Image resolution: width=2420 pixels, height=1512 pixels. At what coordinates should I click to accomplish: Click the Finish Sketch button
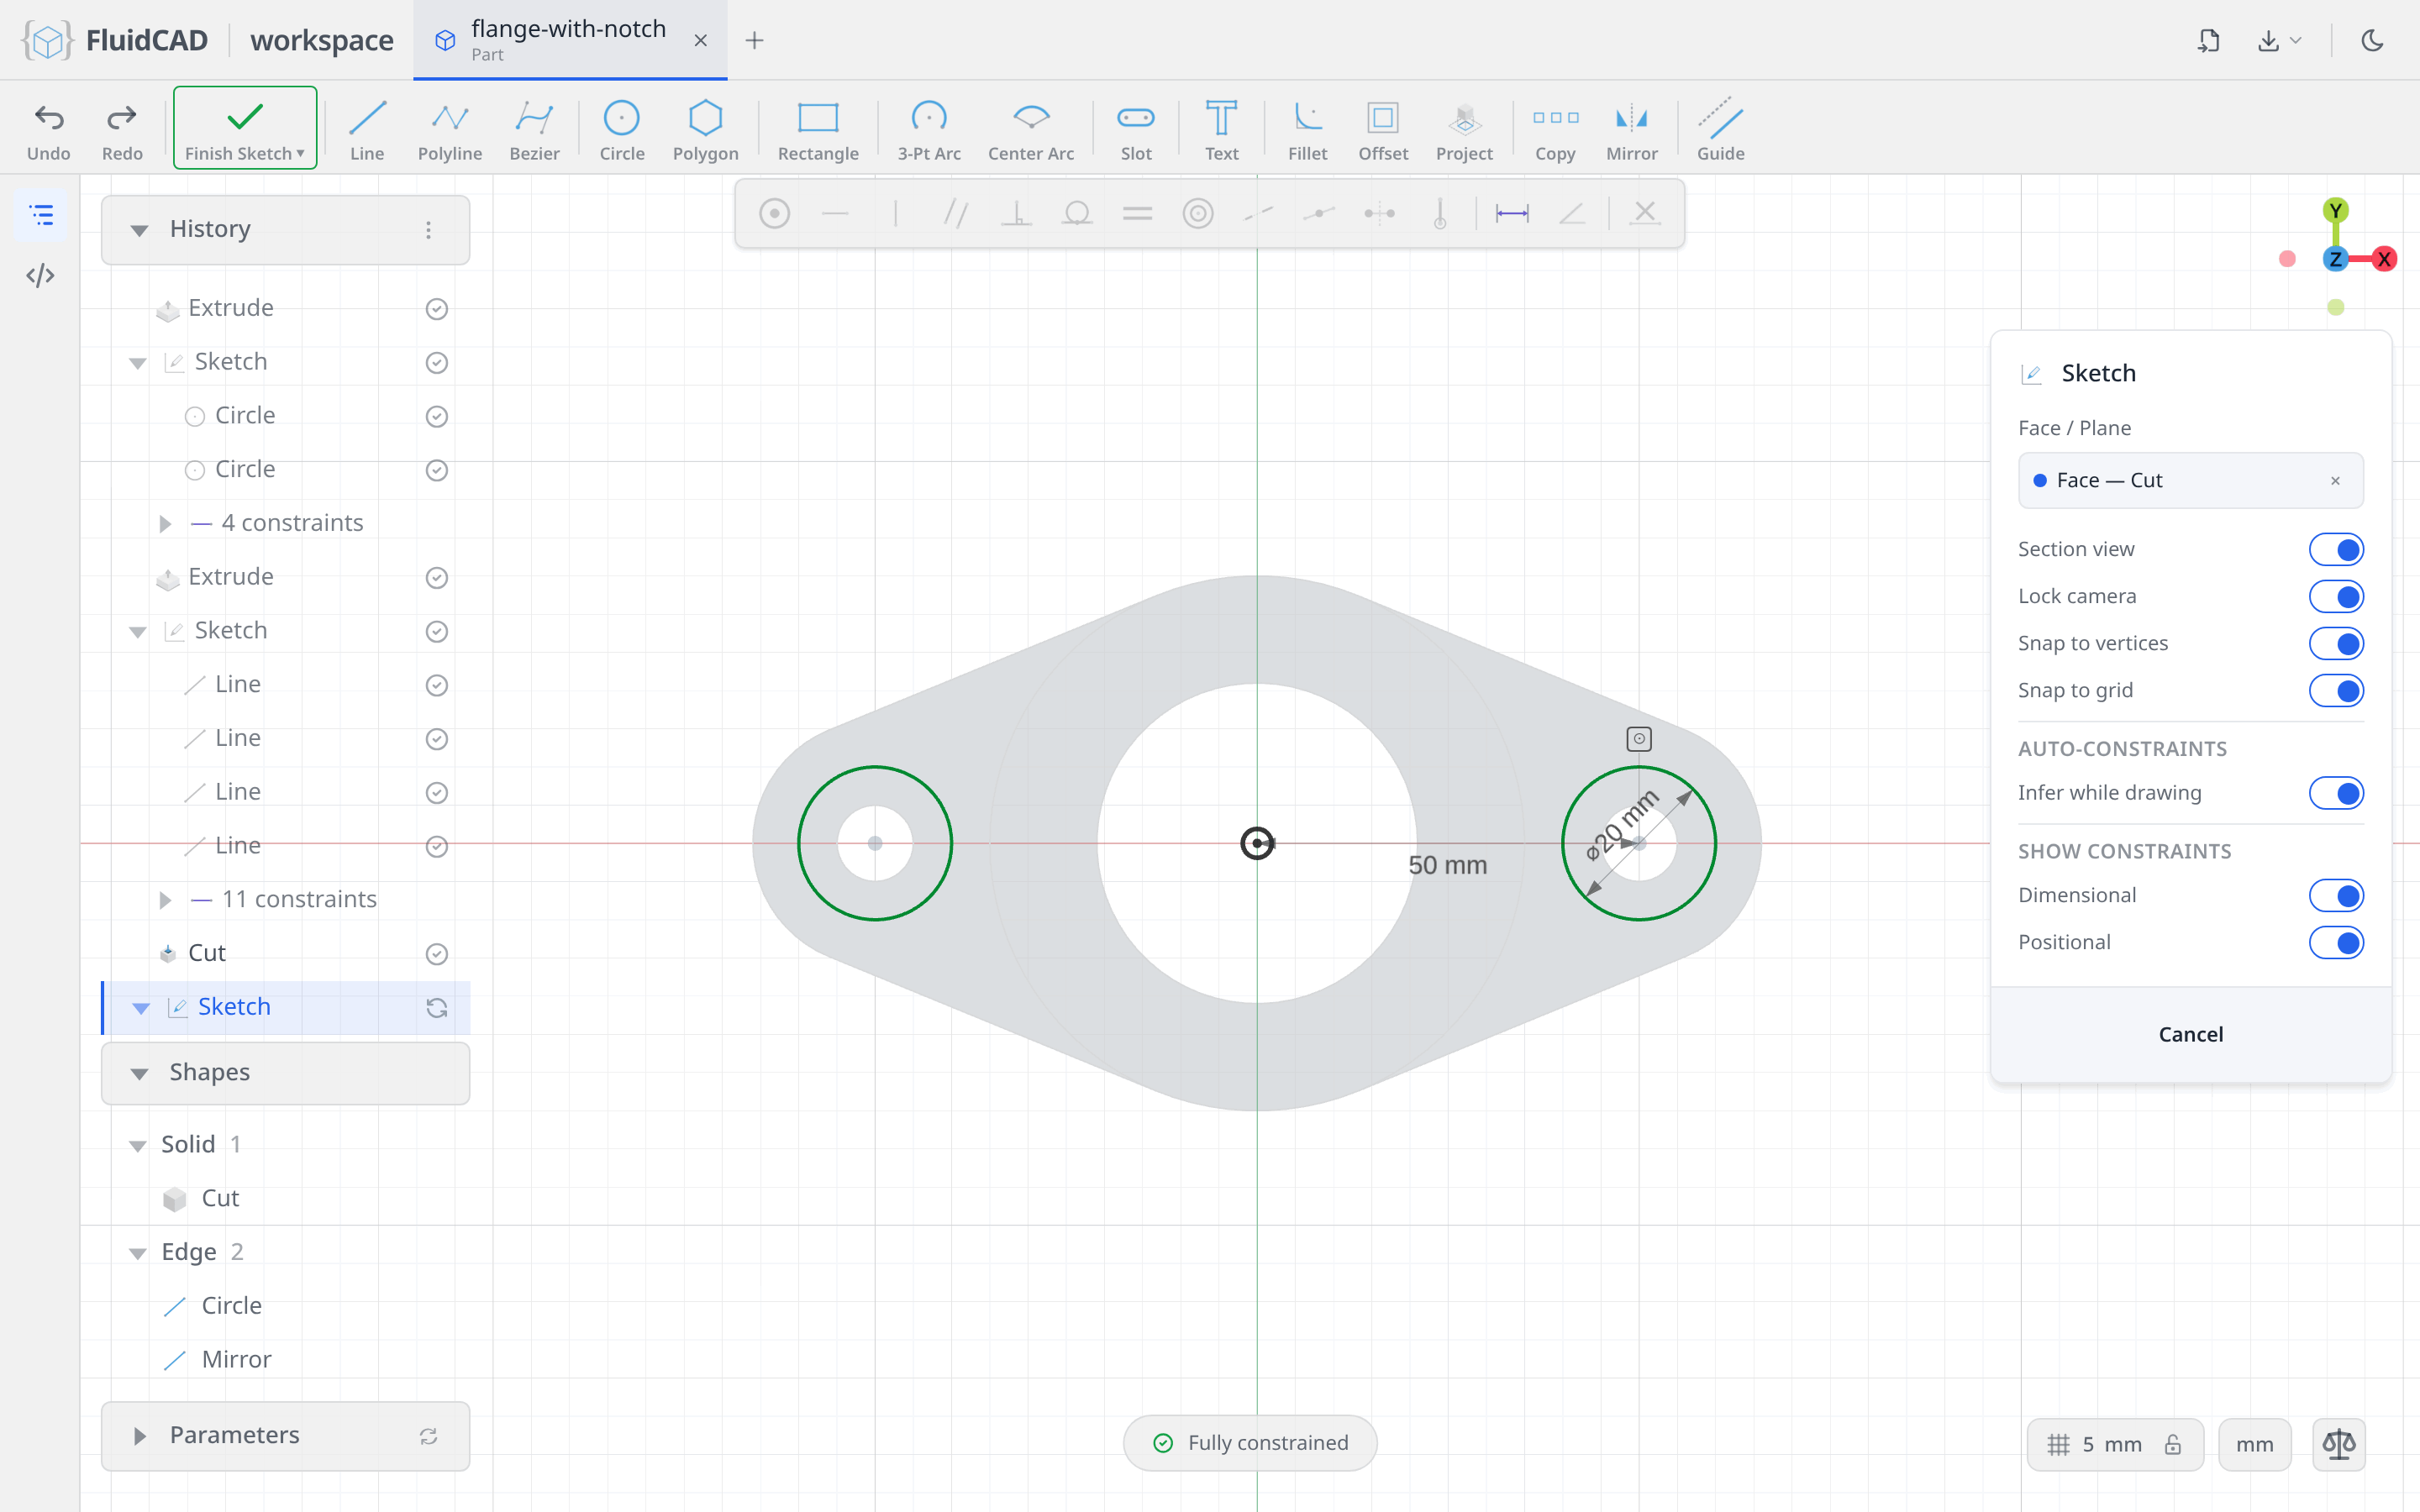(245, 128)
